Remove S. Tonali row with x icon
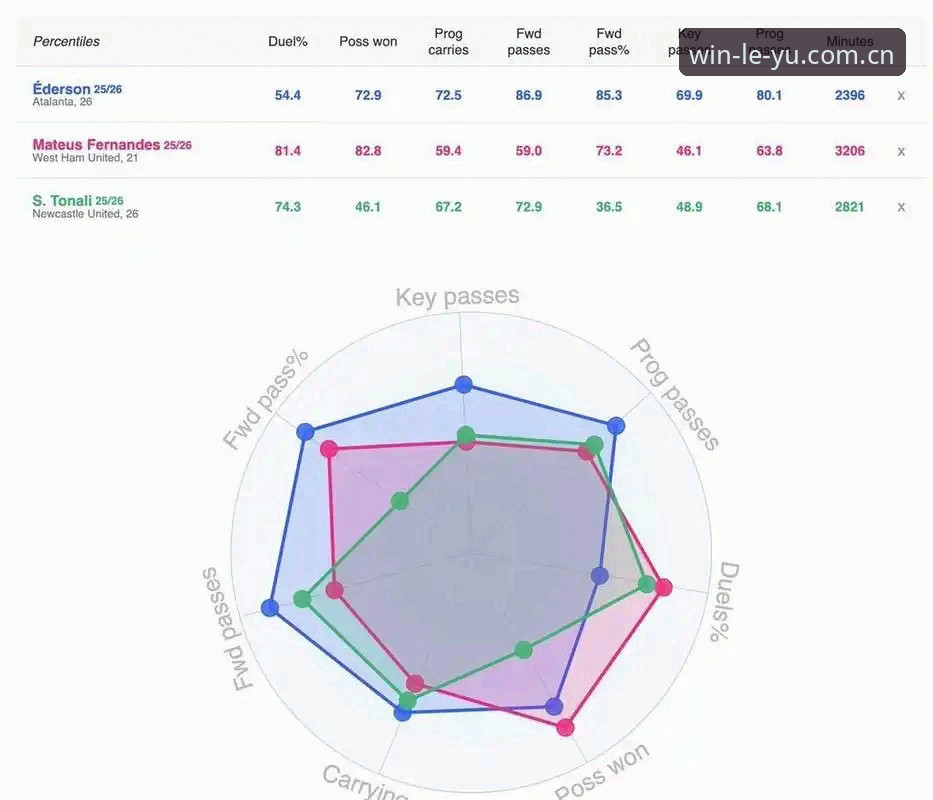 pyautogui.click(x=901, y=207)
